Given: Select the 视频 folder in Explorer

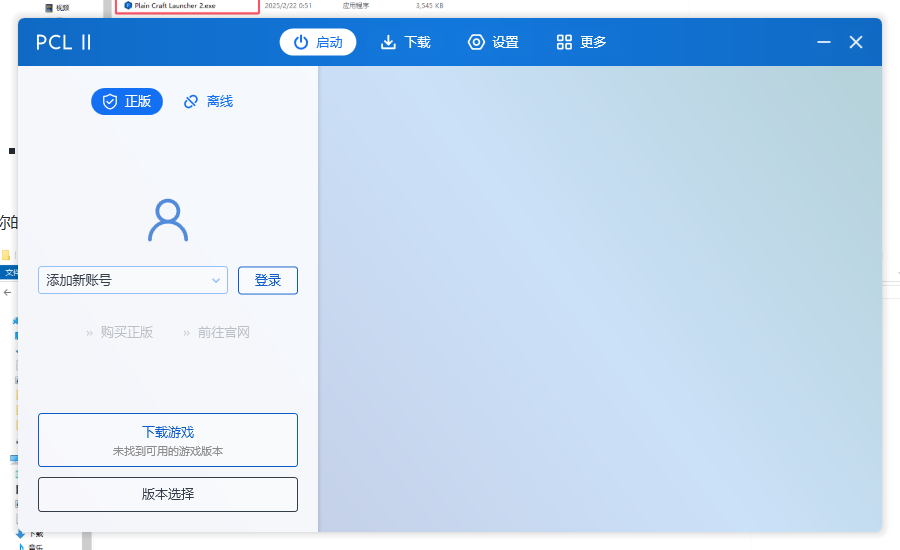Looking at the screenshot, I should tap(60, 7).
